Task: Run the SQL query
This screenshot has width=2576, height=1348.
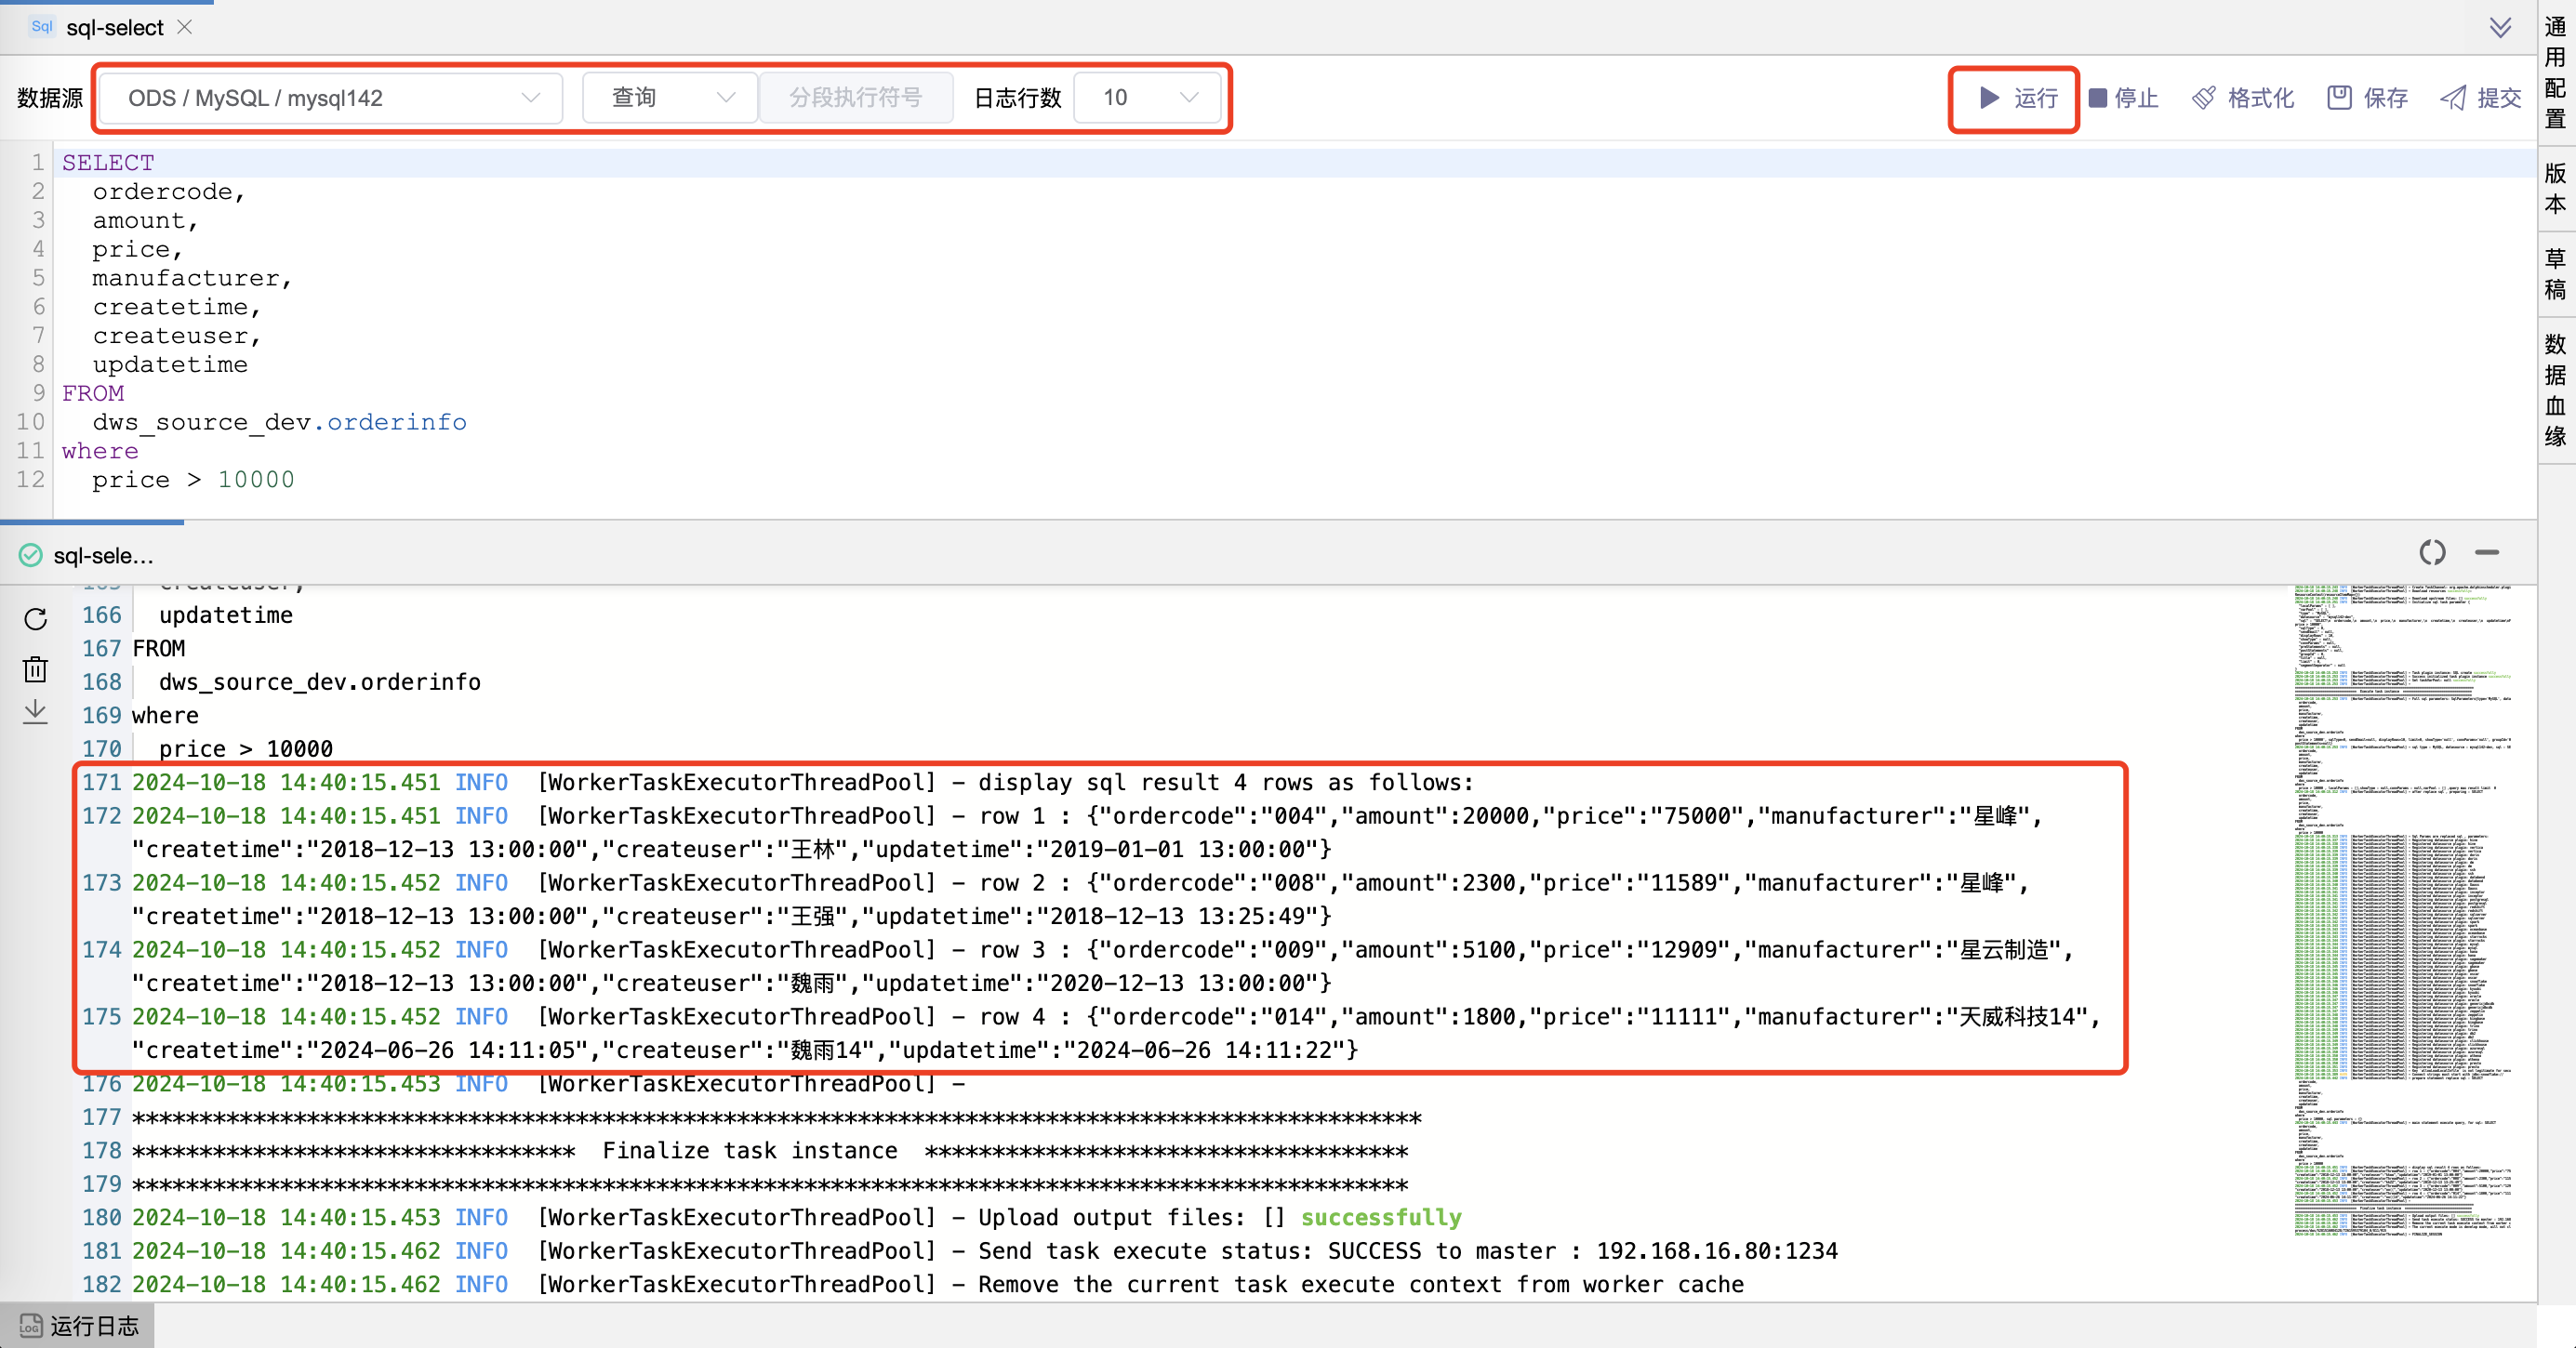Action: [x=2012, y=98]
